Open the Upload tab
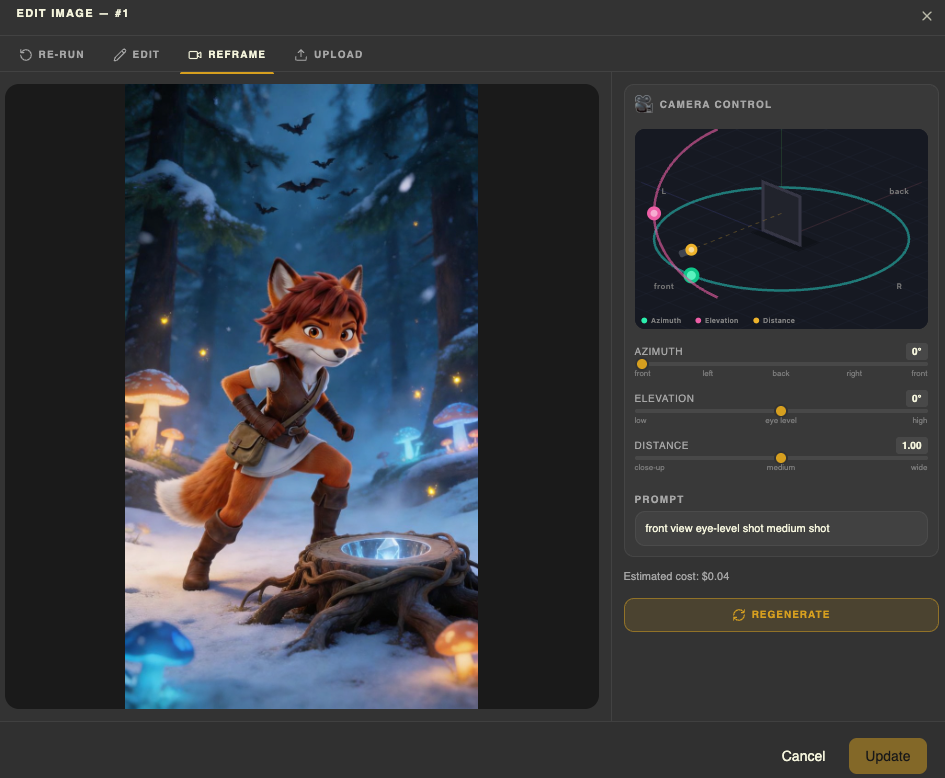 328,55
